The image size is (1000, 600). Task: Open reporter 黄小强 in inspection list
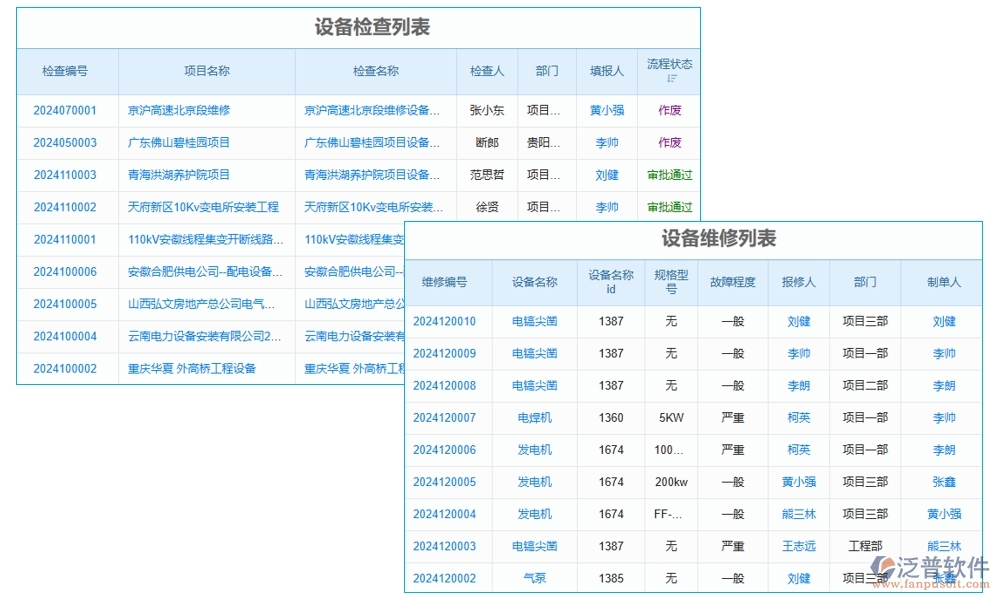[x=606, y=110]
